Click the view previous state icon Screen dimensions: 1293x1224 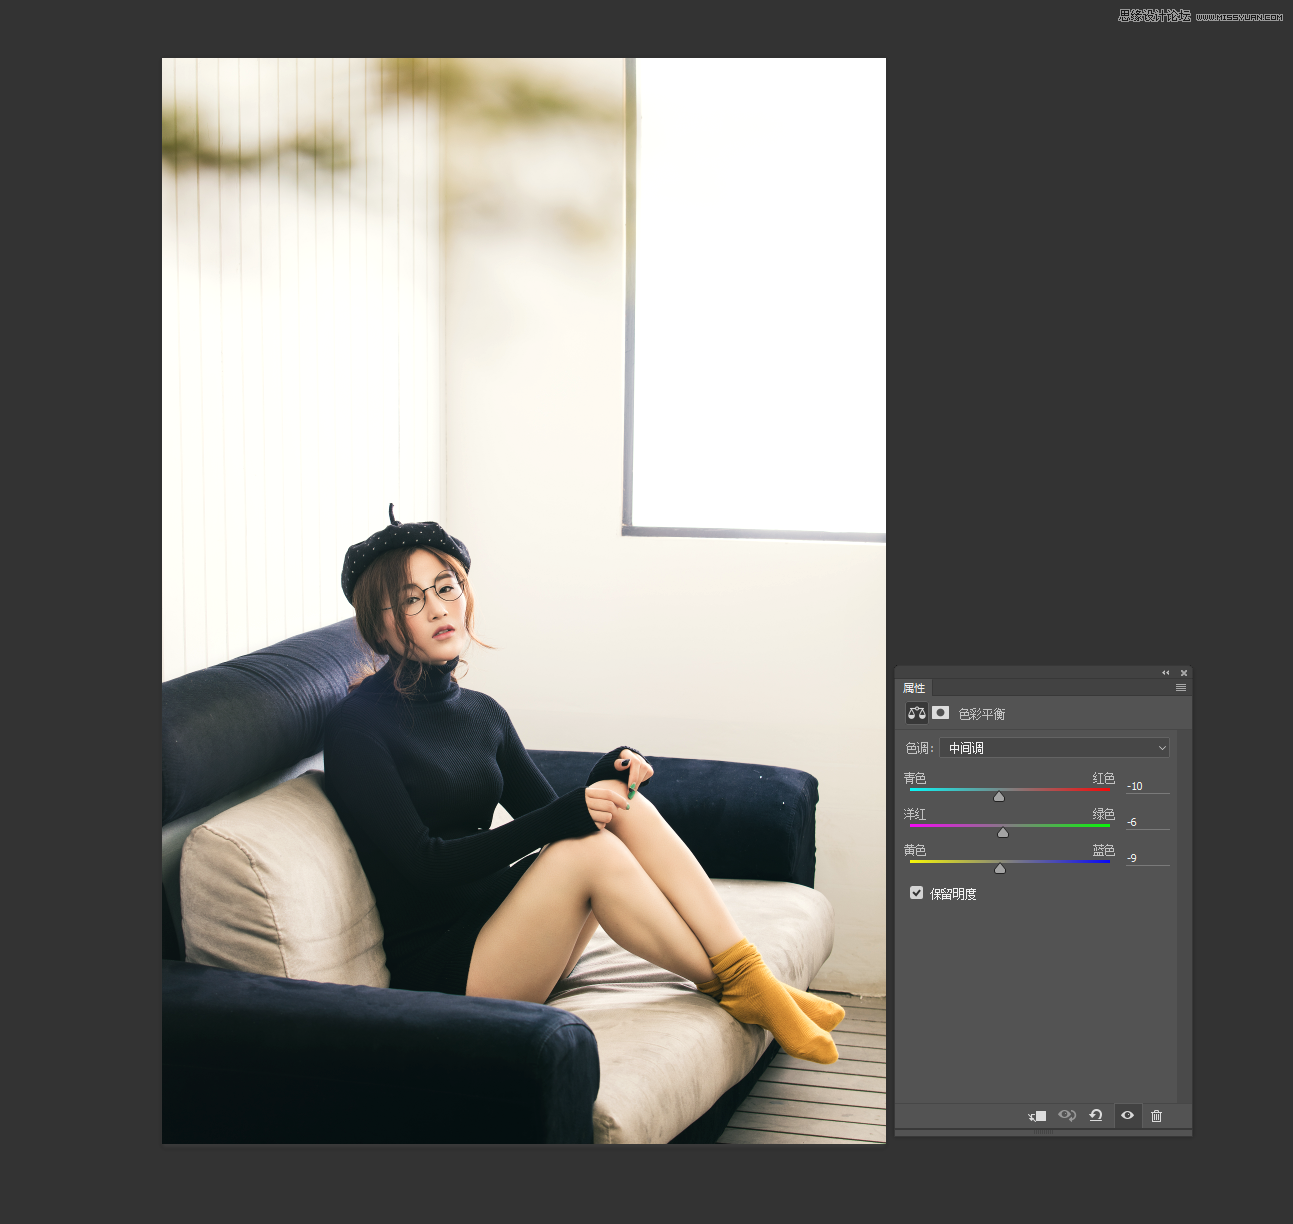tap(1067, 1116)
